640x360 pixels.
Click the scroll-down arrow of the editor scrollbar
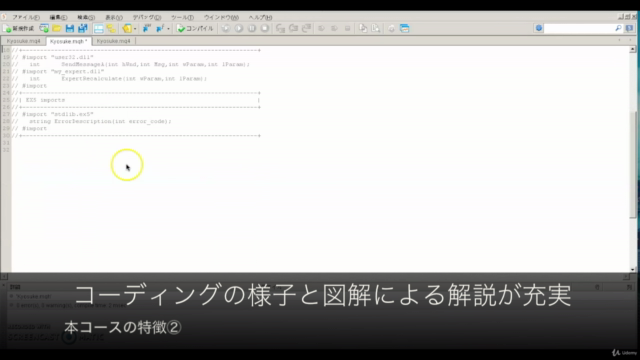pos(633,269)
